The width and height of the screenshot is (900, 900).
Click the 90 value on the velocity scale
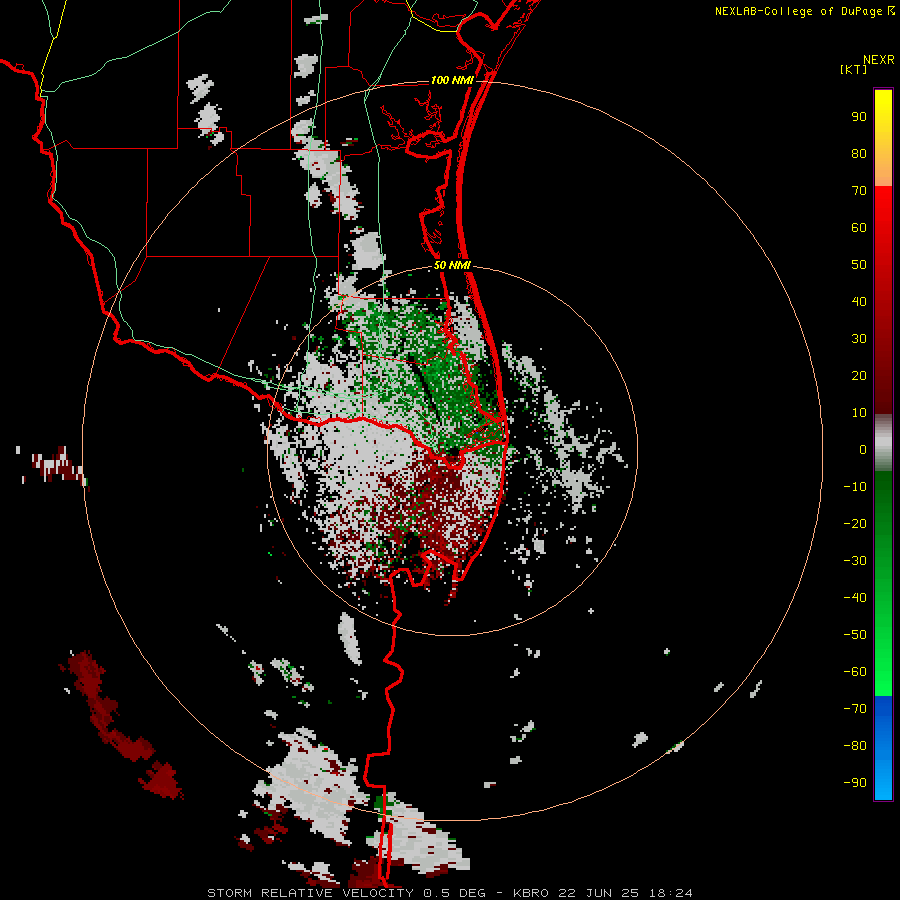(859, 117)
